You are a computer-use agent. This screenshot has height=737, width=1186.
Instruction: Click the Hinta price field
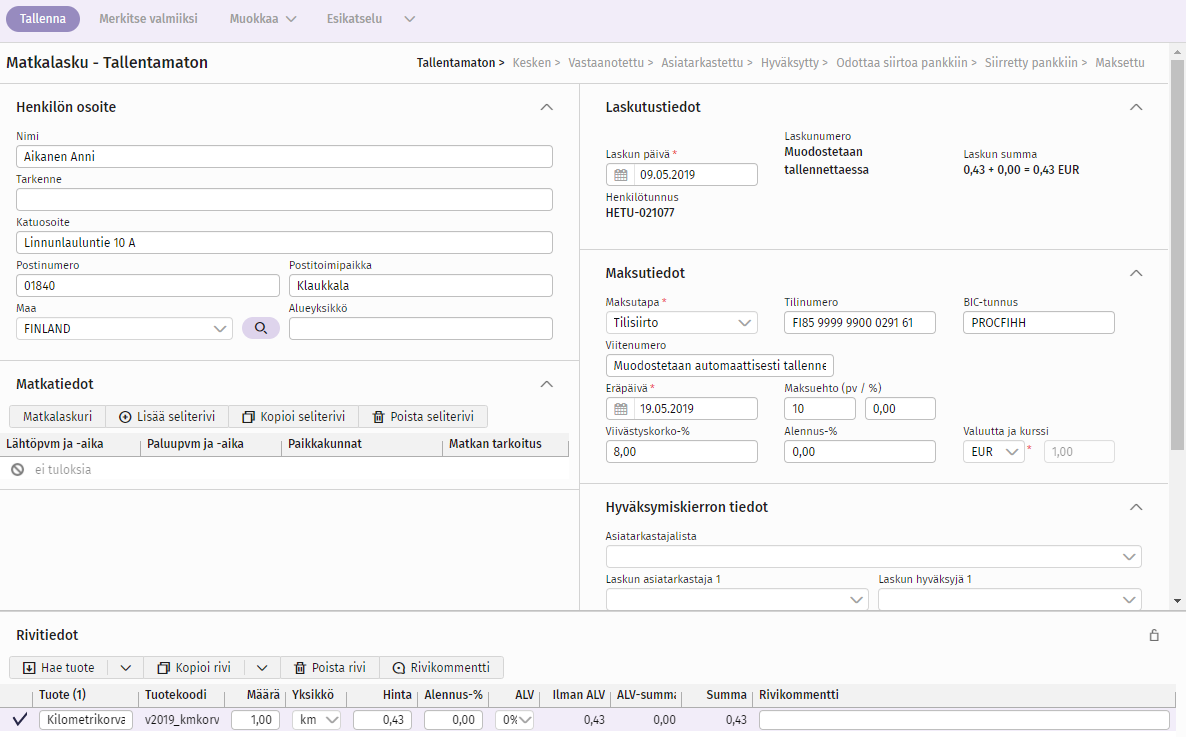pyautogui.click(x=383, y=720)
